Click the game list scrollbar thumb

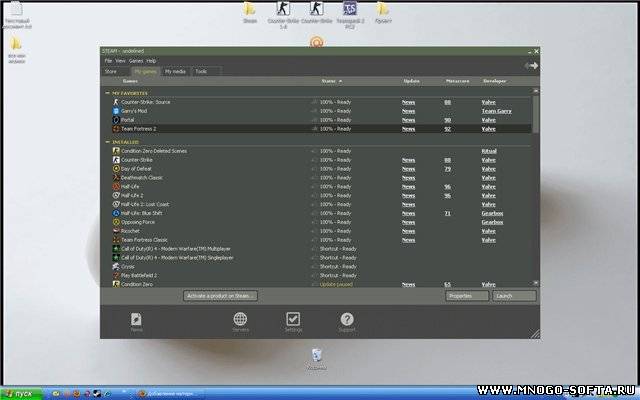coord(536,113)
